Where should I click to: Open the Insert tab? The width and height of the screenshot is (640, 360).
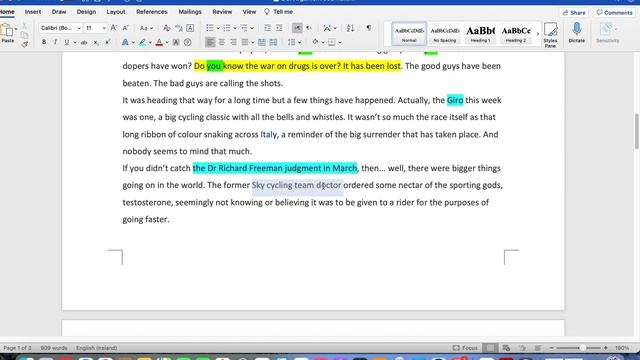tap(33, 12)
